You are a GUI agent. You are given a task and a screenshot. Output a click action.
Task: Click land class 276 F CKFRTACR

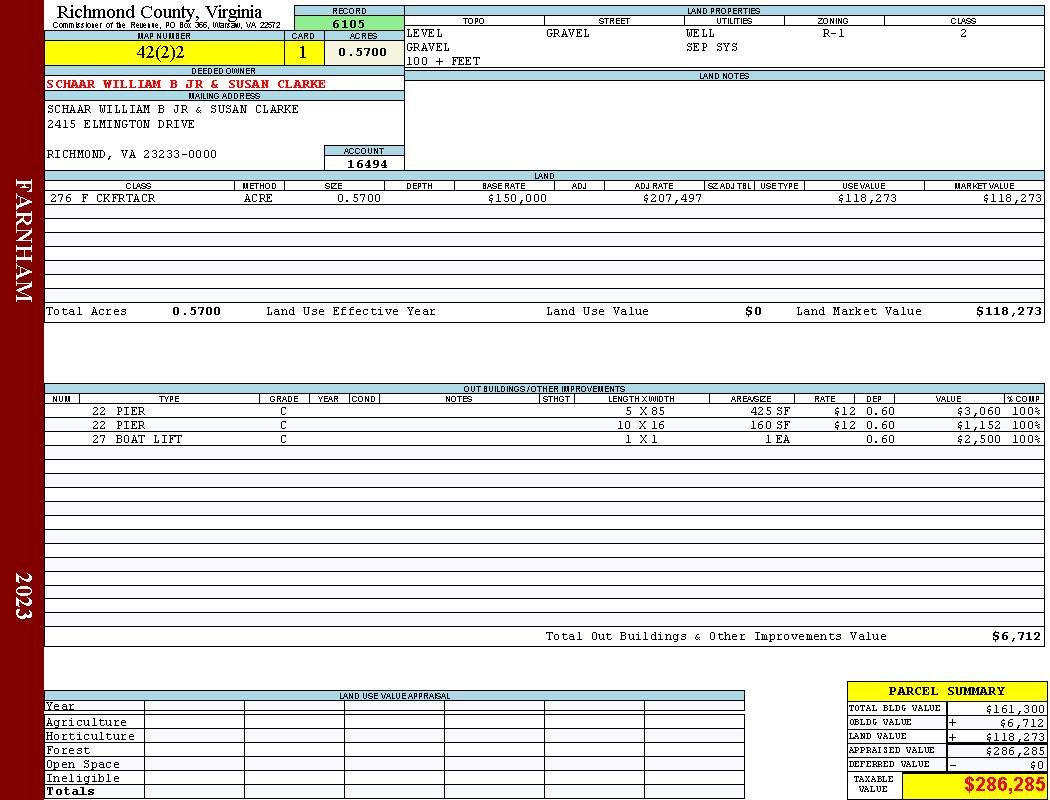click(102, 198)
